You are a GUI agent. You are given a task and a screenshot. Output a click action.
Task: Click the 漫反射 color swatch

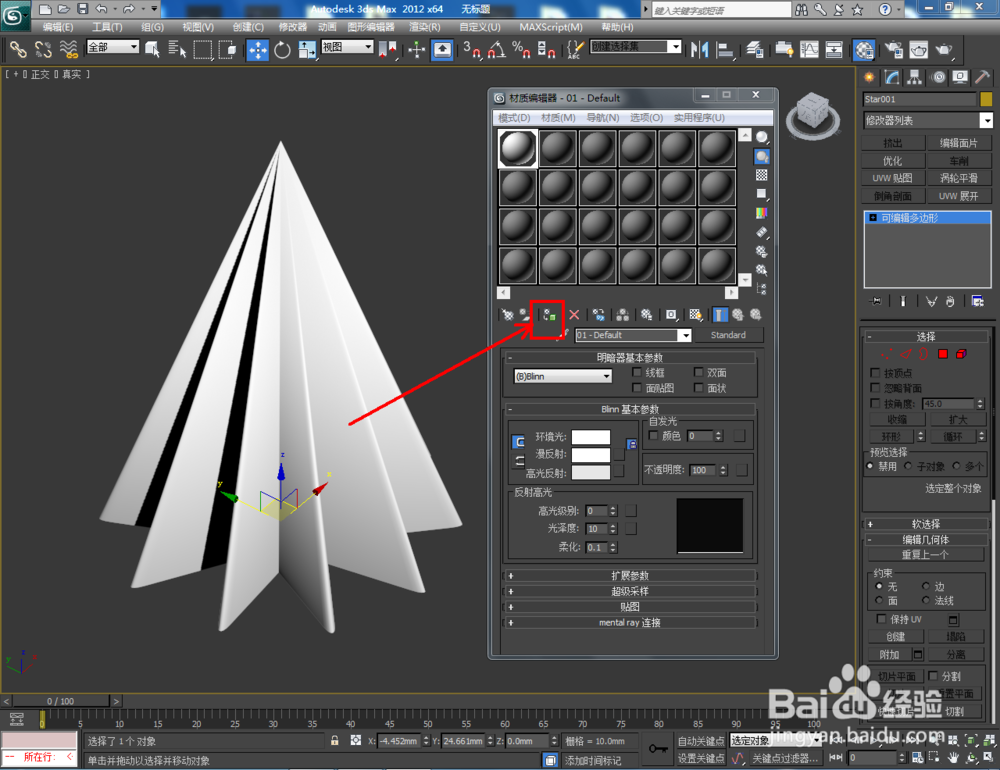coord(591,454)
